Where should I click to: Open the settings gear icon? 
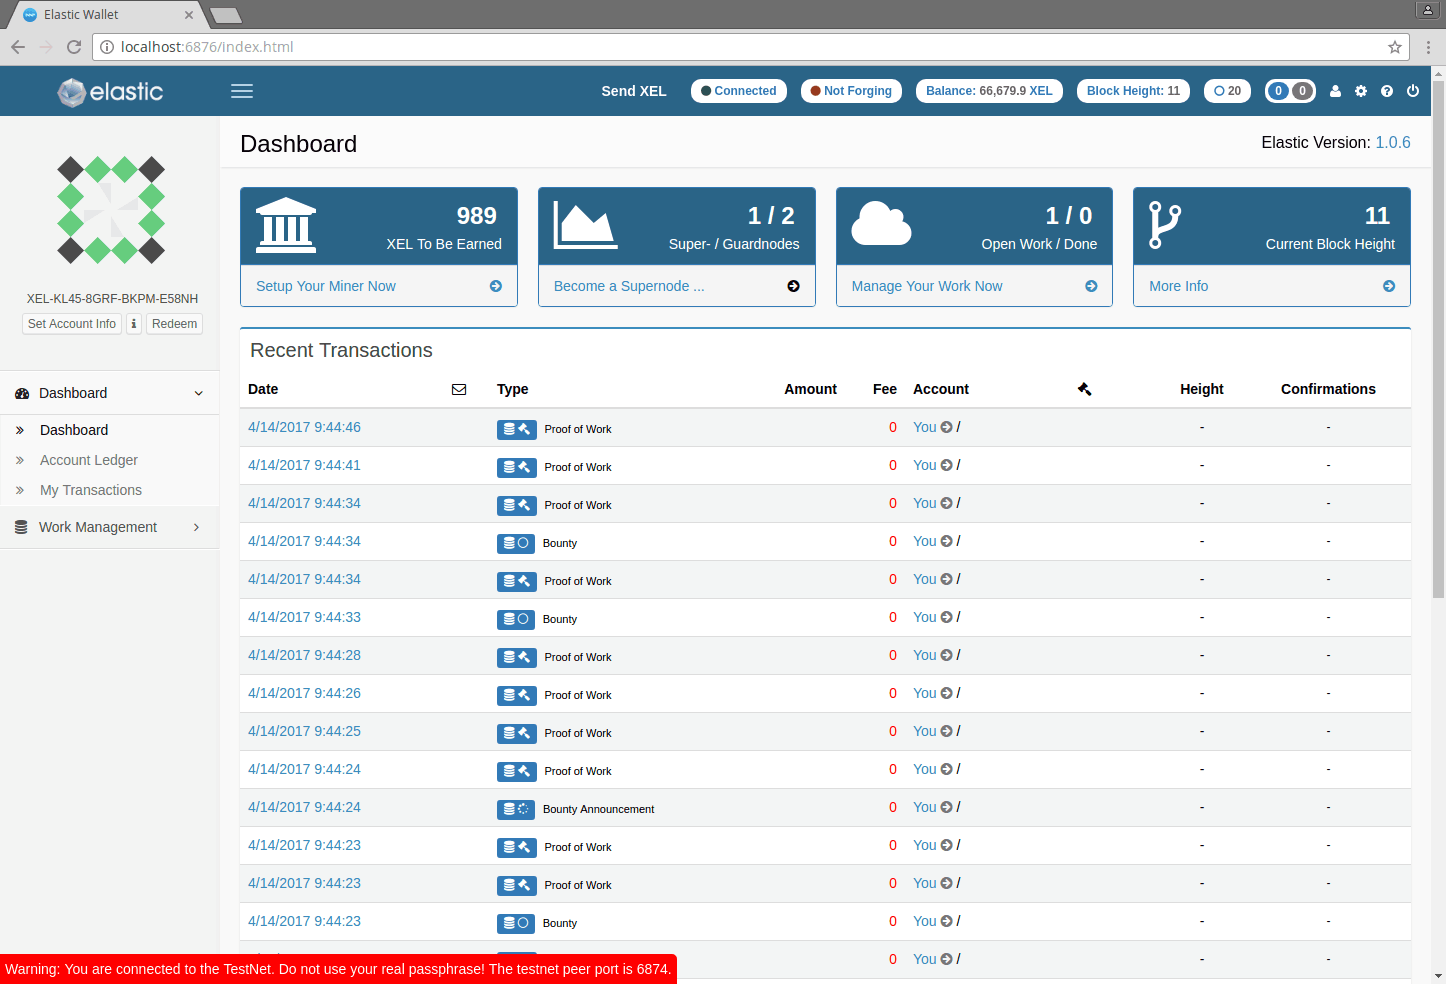tap(1361, 91)
